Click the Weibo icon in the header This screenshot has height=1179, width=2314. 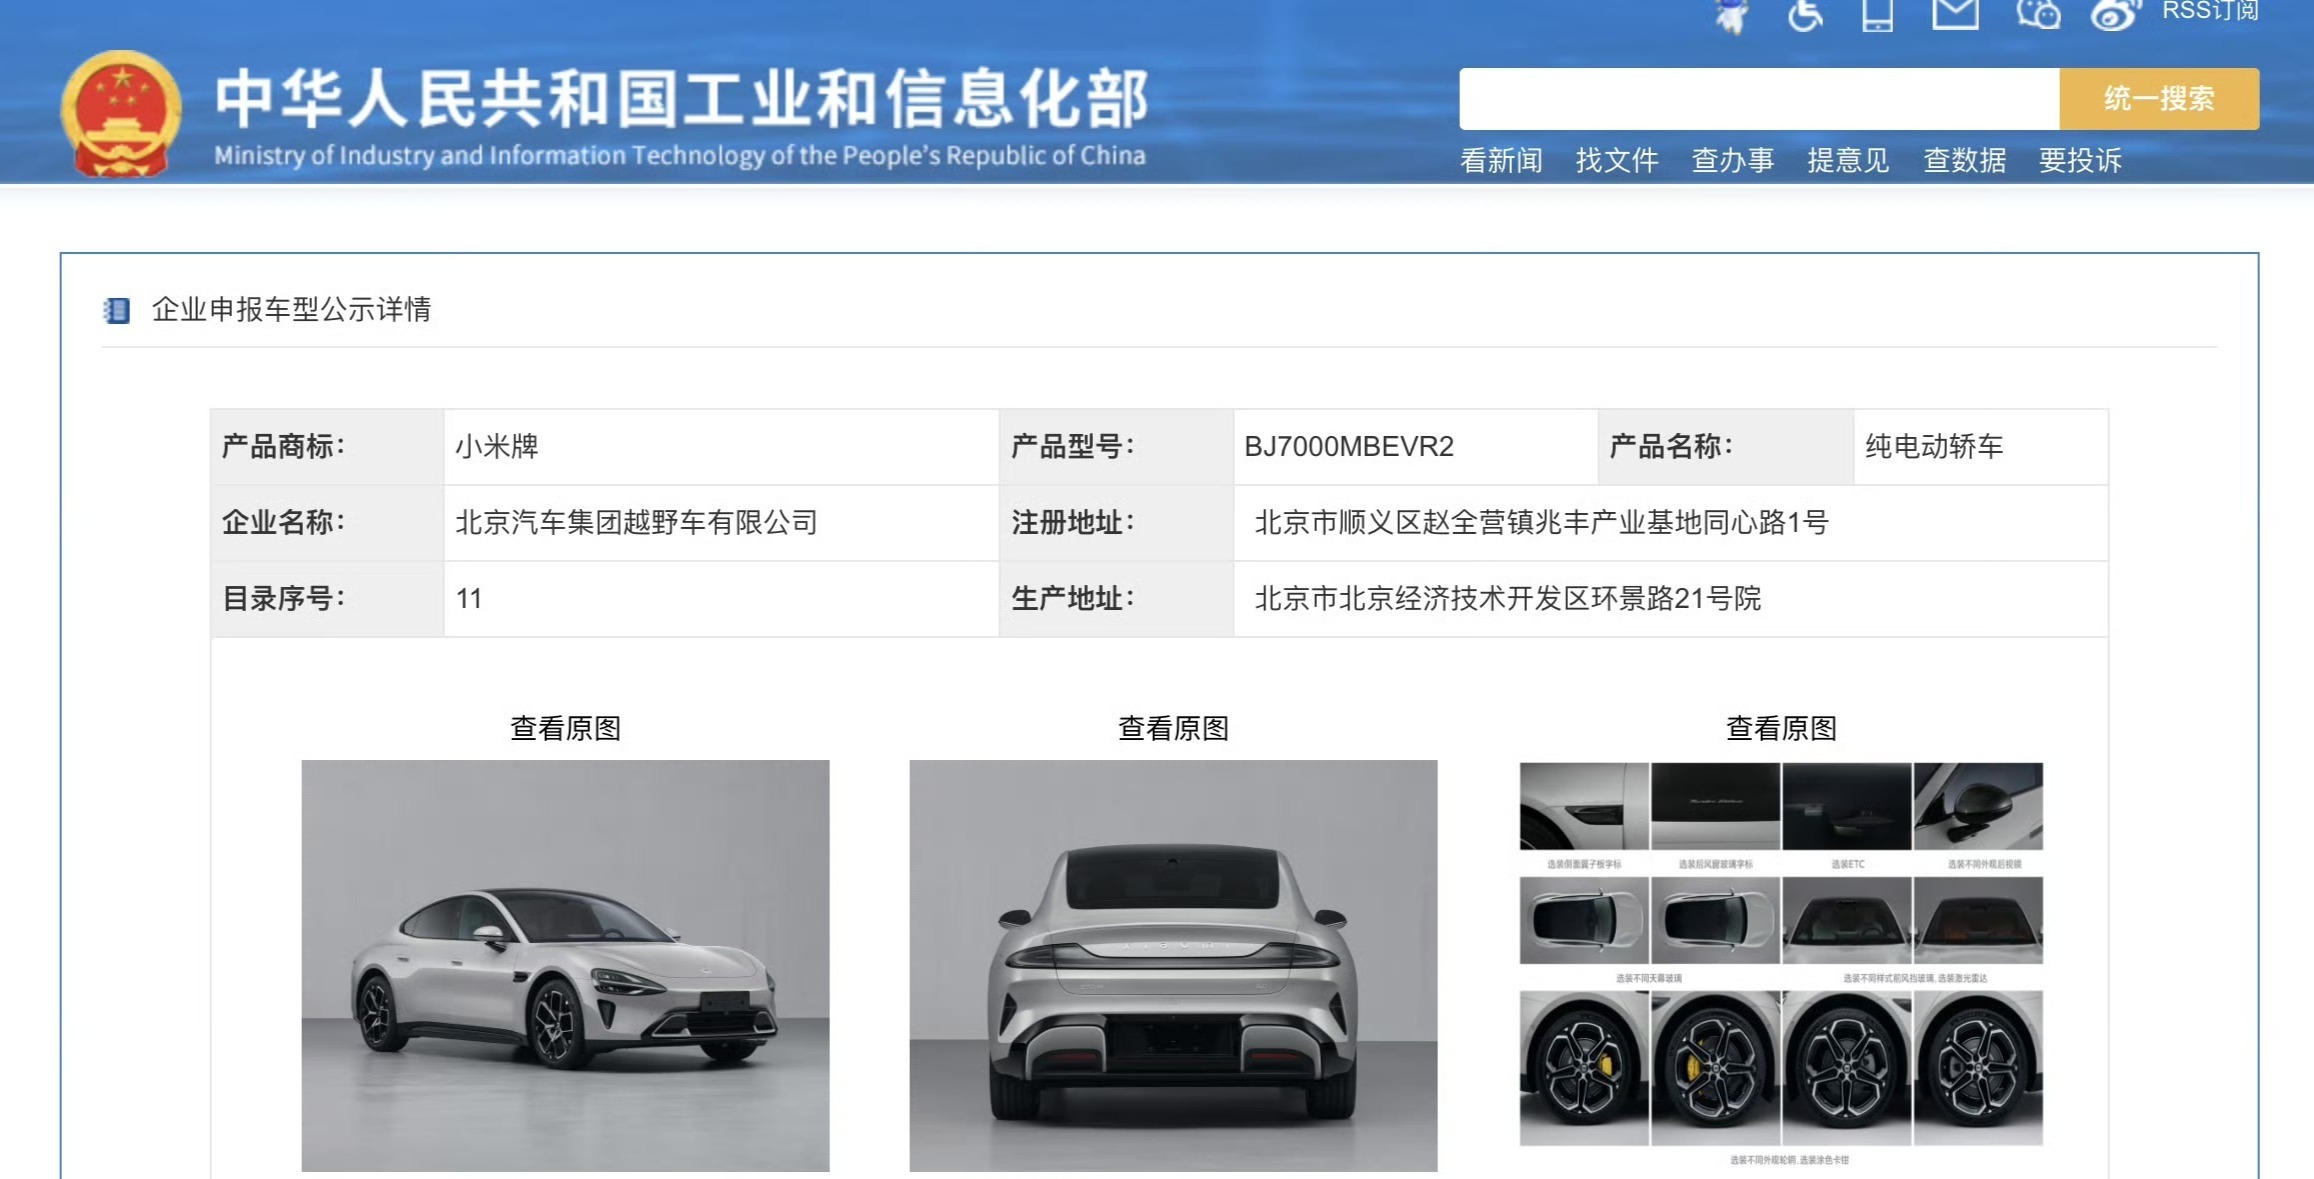[2114, 15]
